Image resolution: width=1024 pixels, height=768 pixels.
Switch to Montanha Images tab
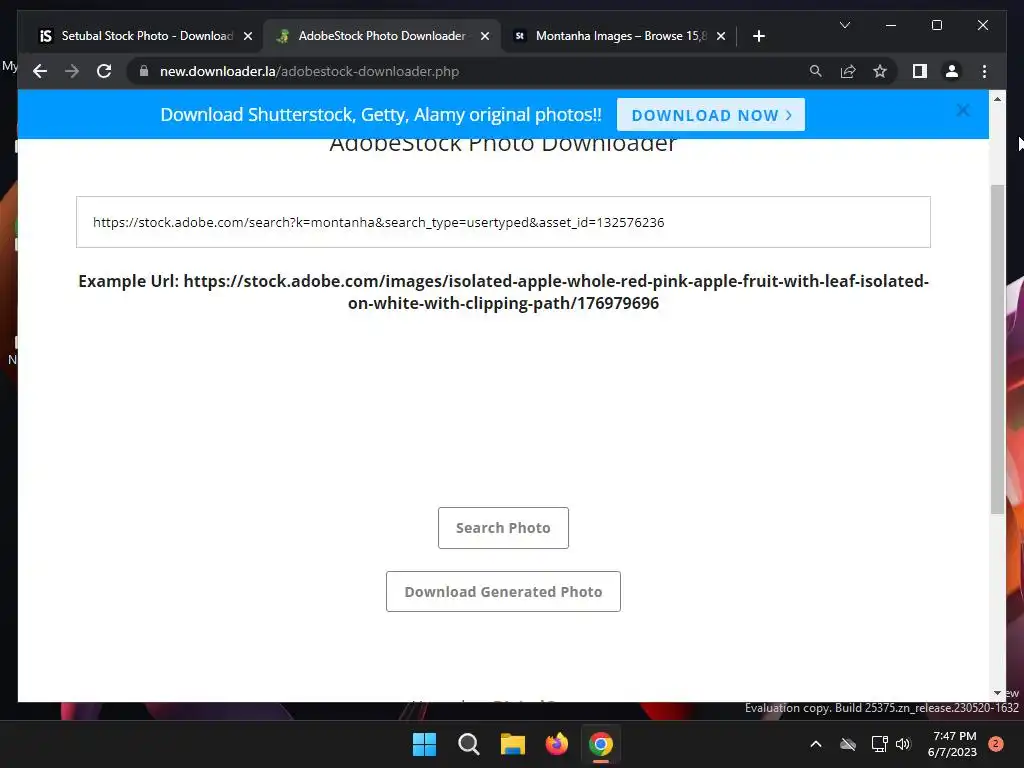click(x=620, y=36)
